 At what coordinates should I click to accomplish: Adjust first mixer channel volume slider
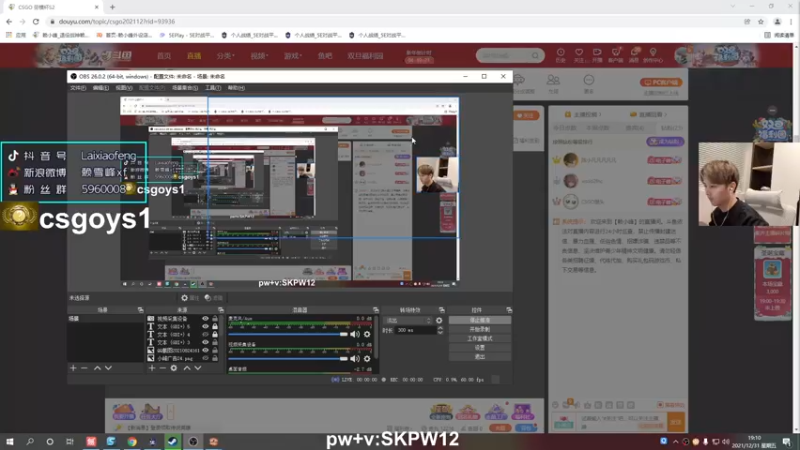(288, 334)
